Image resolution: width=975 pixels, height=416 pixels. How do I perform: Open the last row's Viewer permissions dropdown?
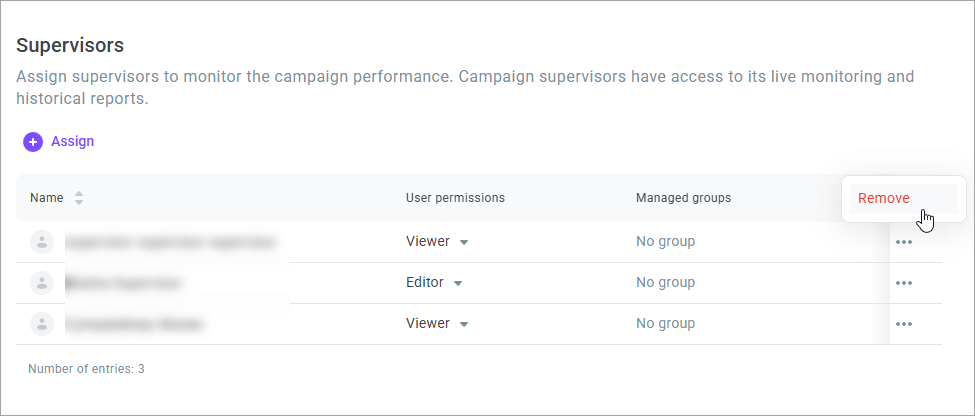(x=463, y=324)
